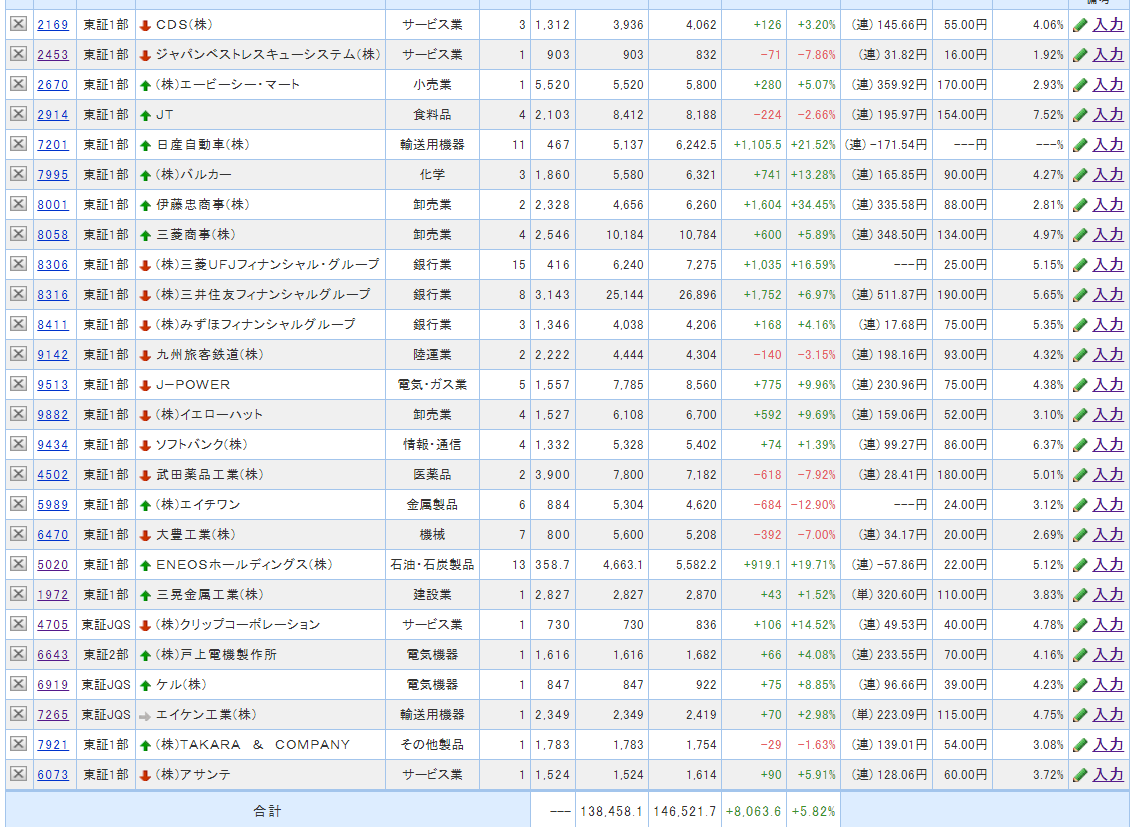The width and height of the screenshot is (1140, 827).
Task: Click 入力 link on ソフトバンク(株) row
Action: (x=1108, y=444)
